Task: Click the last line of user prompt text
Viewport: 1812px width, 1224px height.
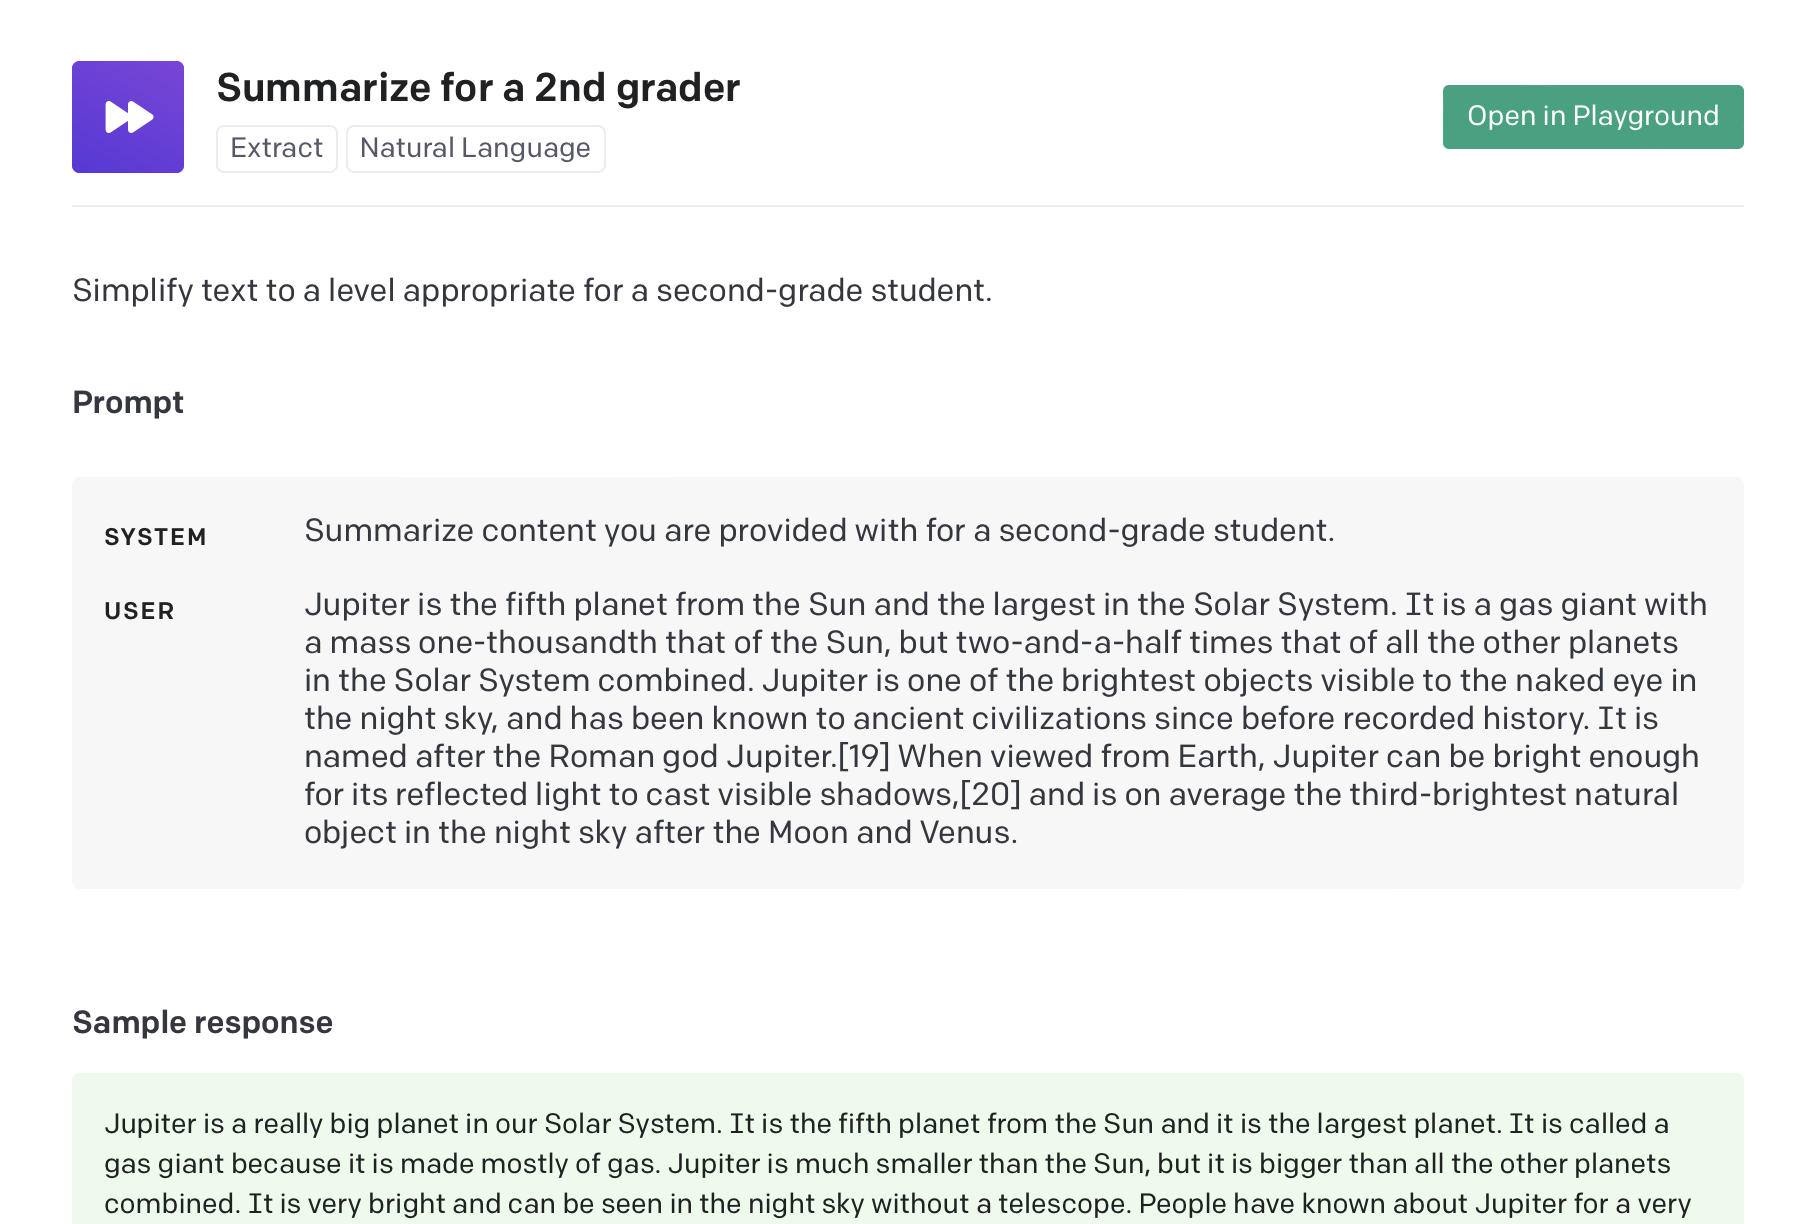Action: pyautogui.click(x=661, y=832)
